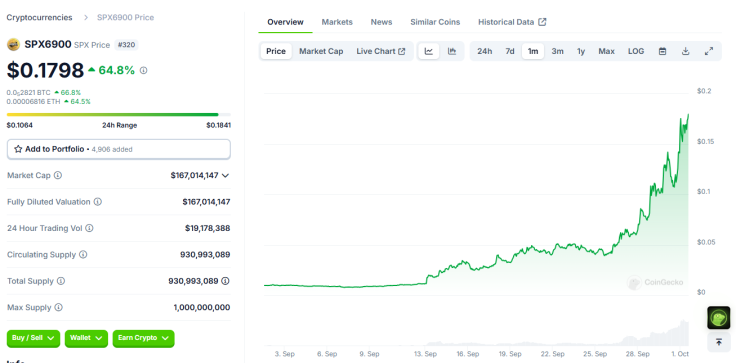Click the 24h Range progress bar

click(x=119, y=115)
